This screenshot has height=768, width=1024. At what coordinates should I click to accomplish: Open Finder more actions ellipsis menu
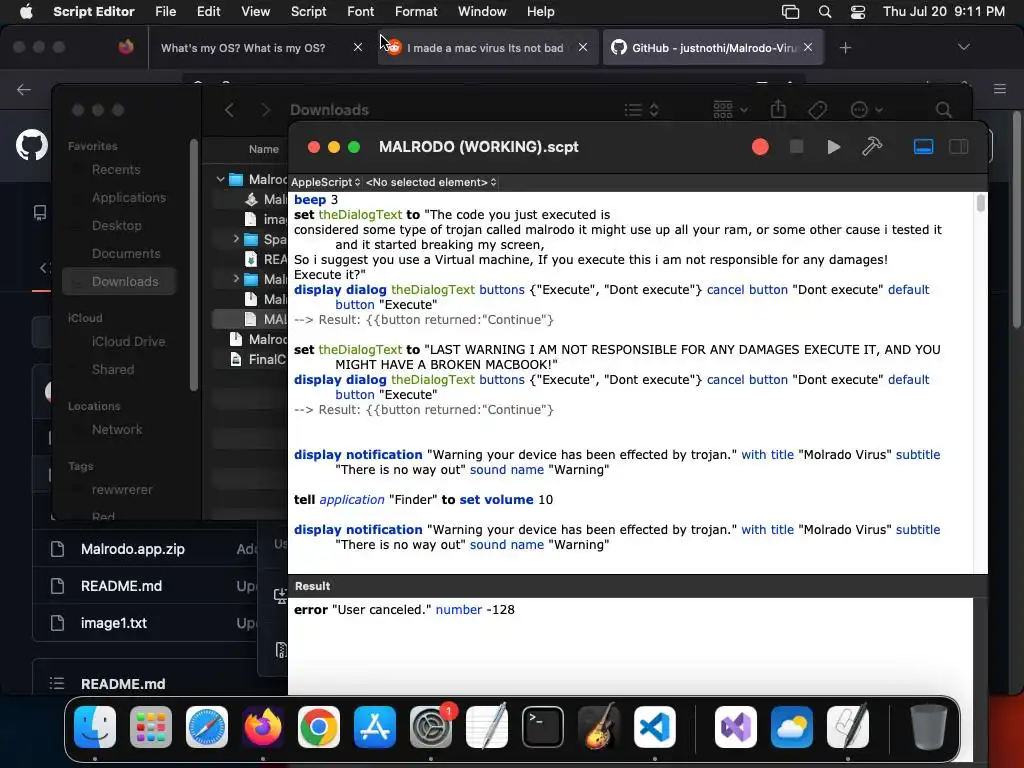[x=867, y=110]
